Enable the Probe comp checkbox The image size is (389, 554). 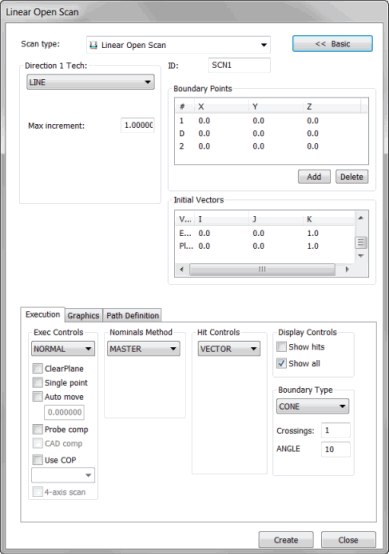point(37,429)
